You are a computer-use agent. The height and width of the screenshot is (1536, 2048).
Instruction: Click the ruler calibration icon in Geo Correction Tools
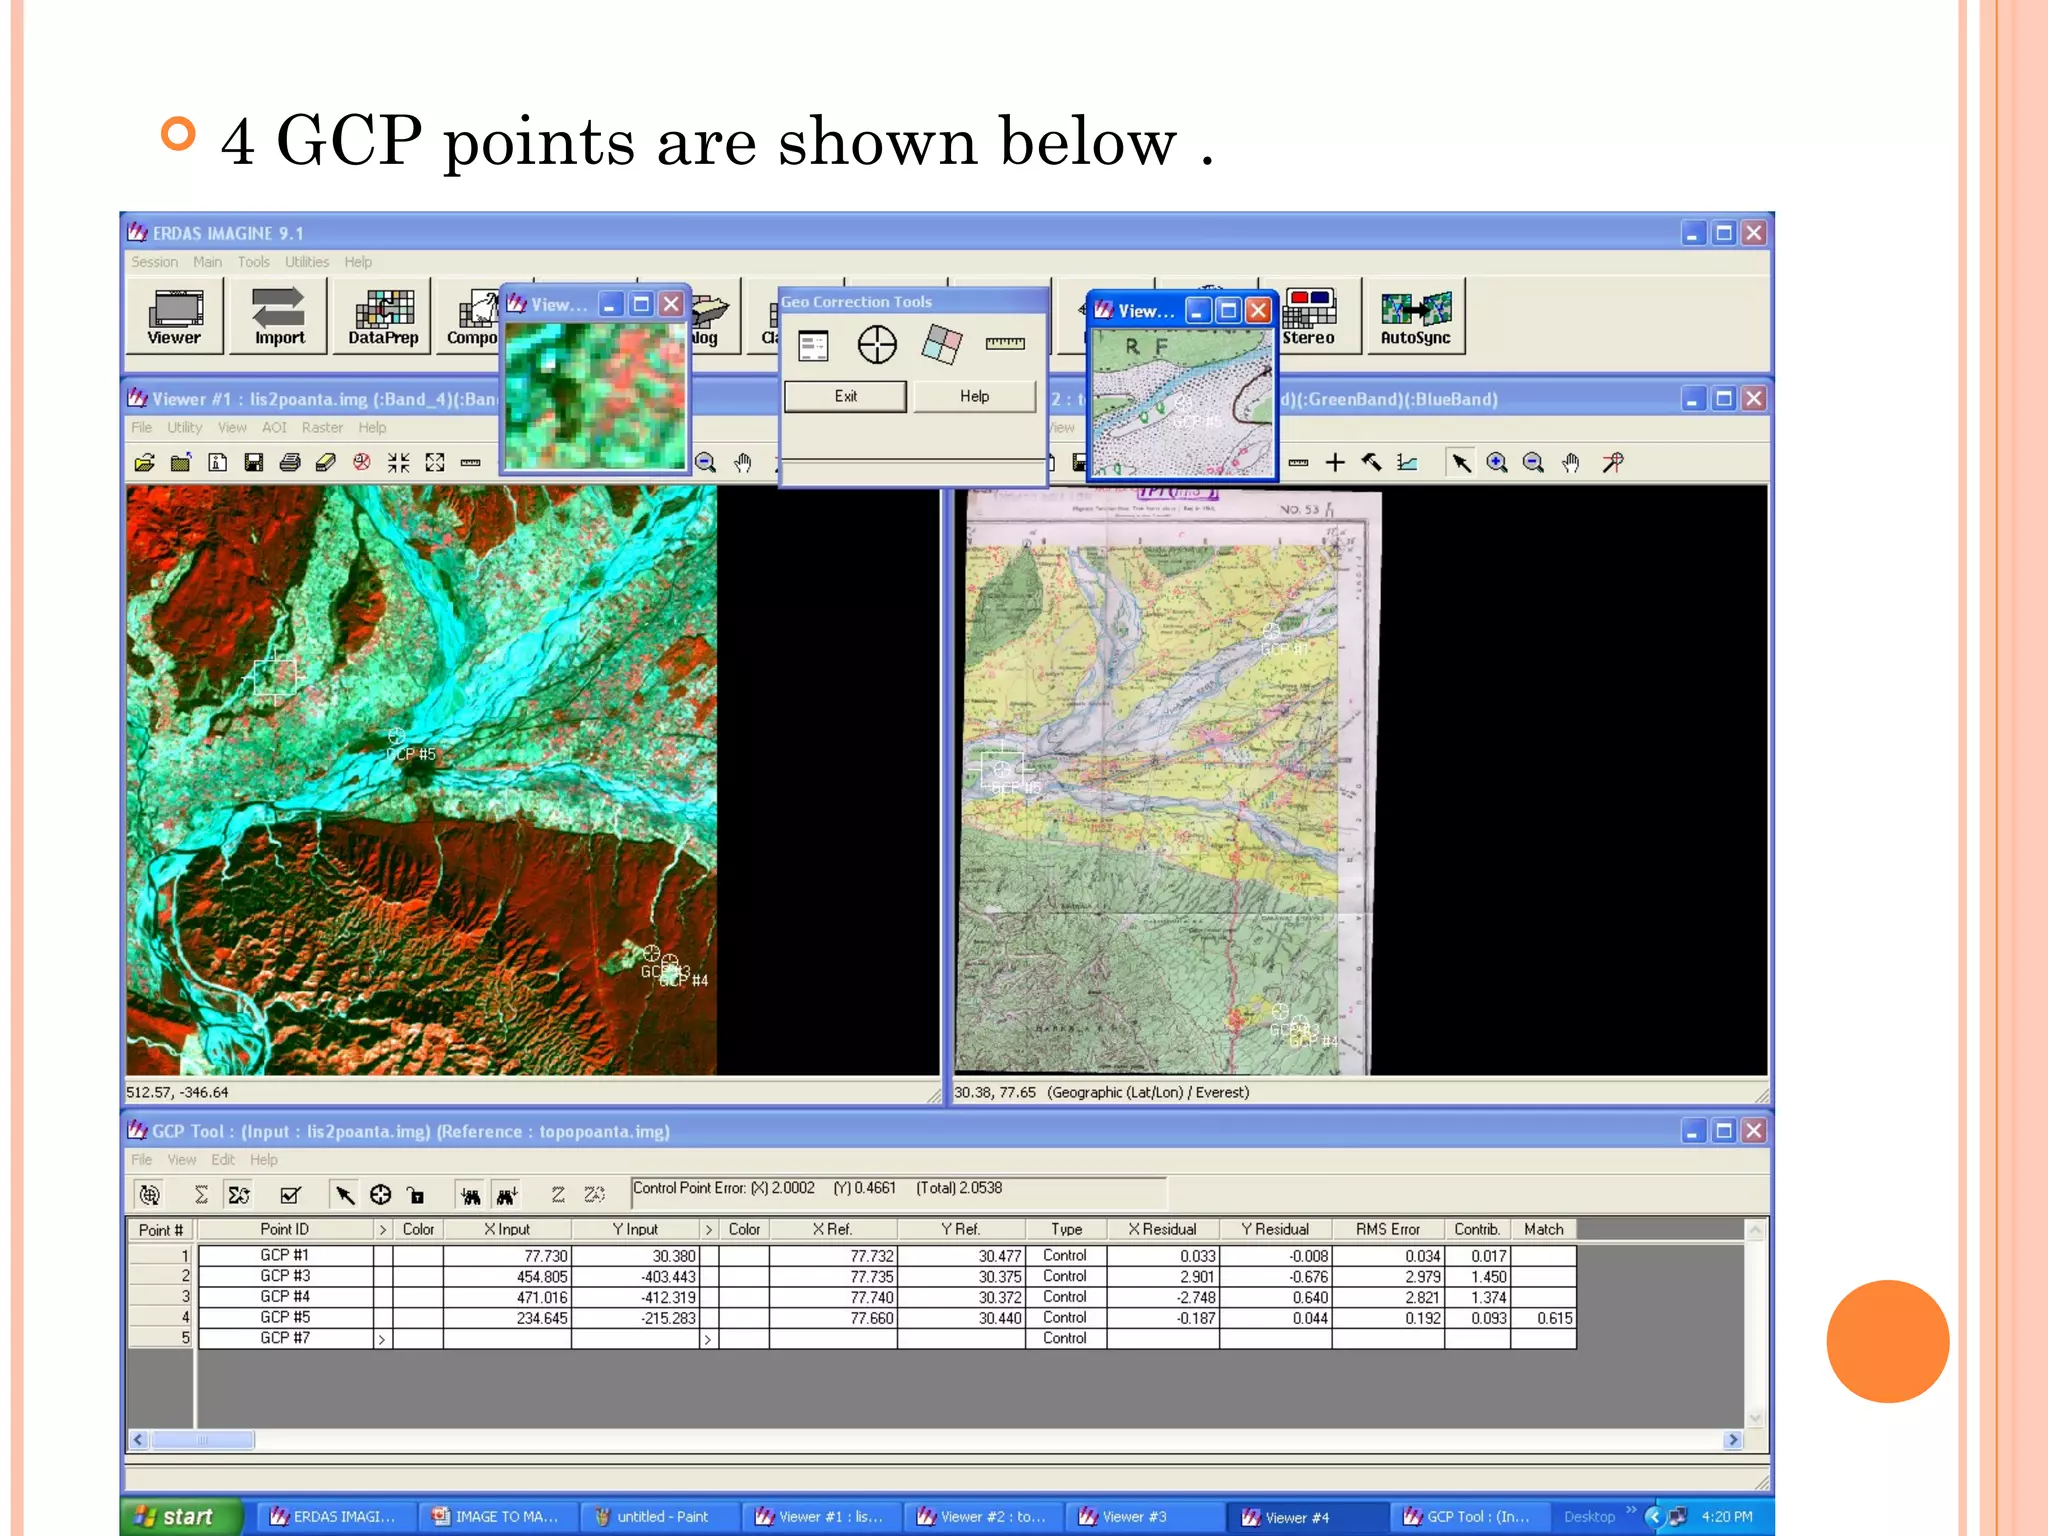pyautogui.click(x=1005, y=344)
